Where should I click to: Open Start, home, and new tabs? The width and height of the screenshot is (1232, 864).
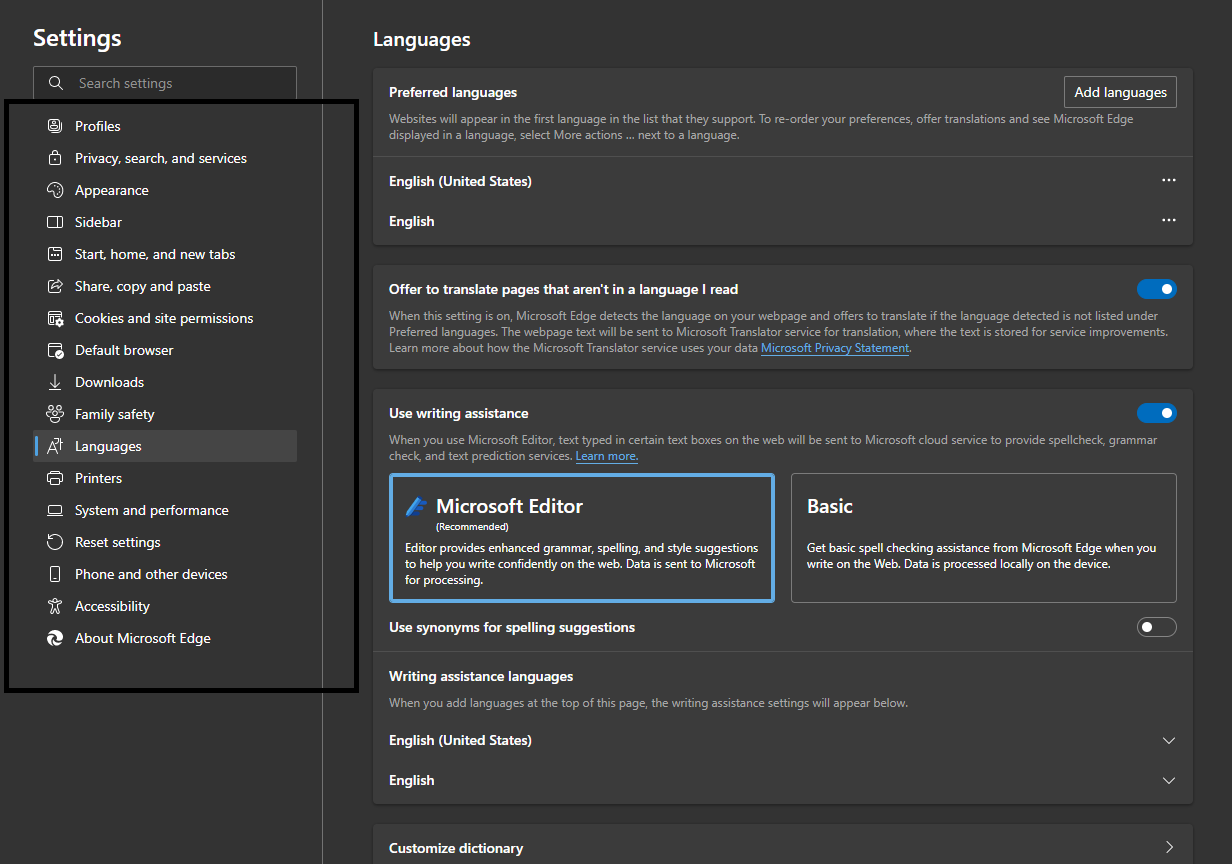(x=165, y=254)
